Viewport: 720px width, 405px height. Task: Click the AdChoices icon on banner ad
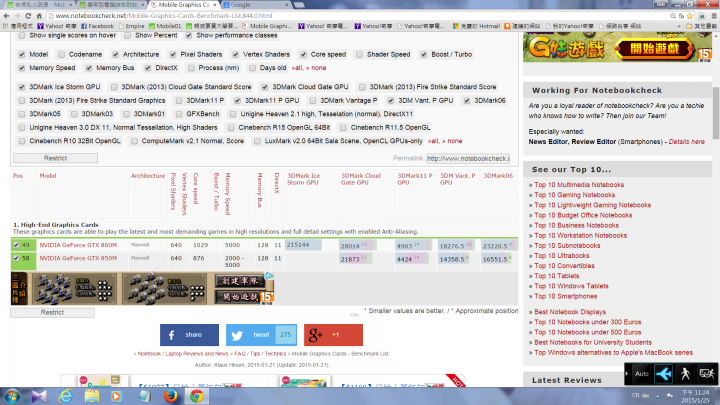coord(270,276)
